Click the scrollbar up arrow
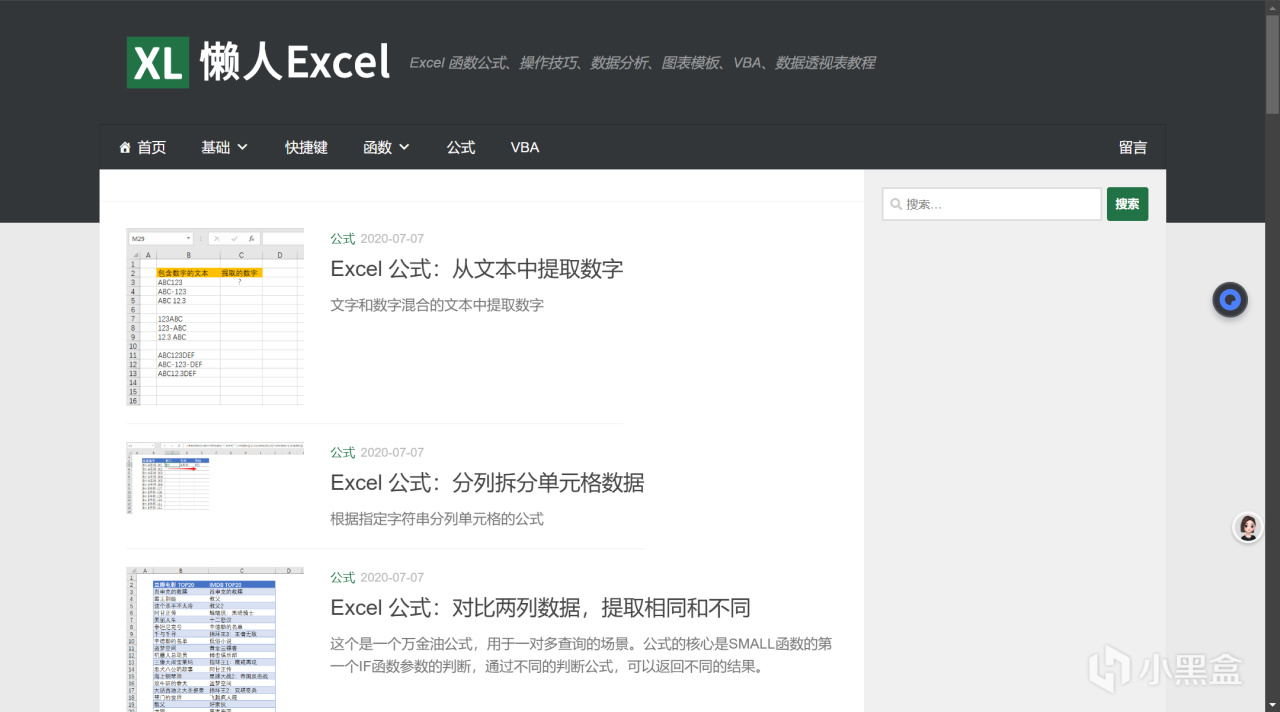Image resolution: width=1280 pixels, height=712 pixels. [x=1272, y=7]
